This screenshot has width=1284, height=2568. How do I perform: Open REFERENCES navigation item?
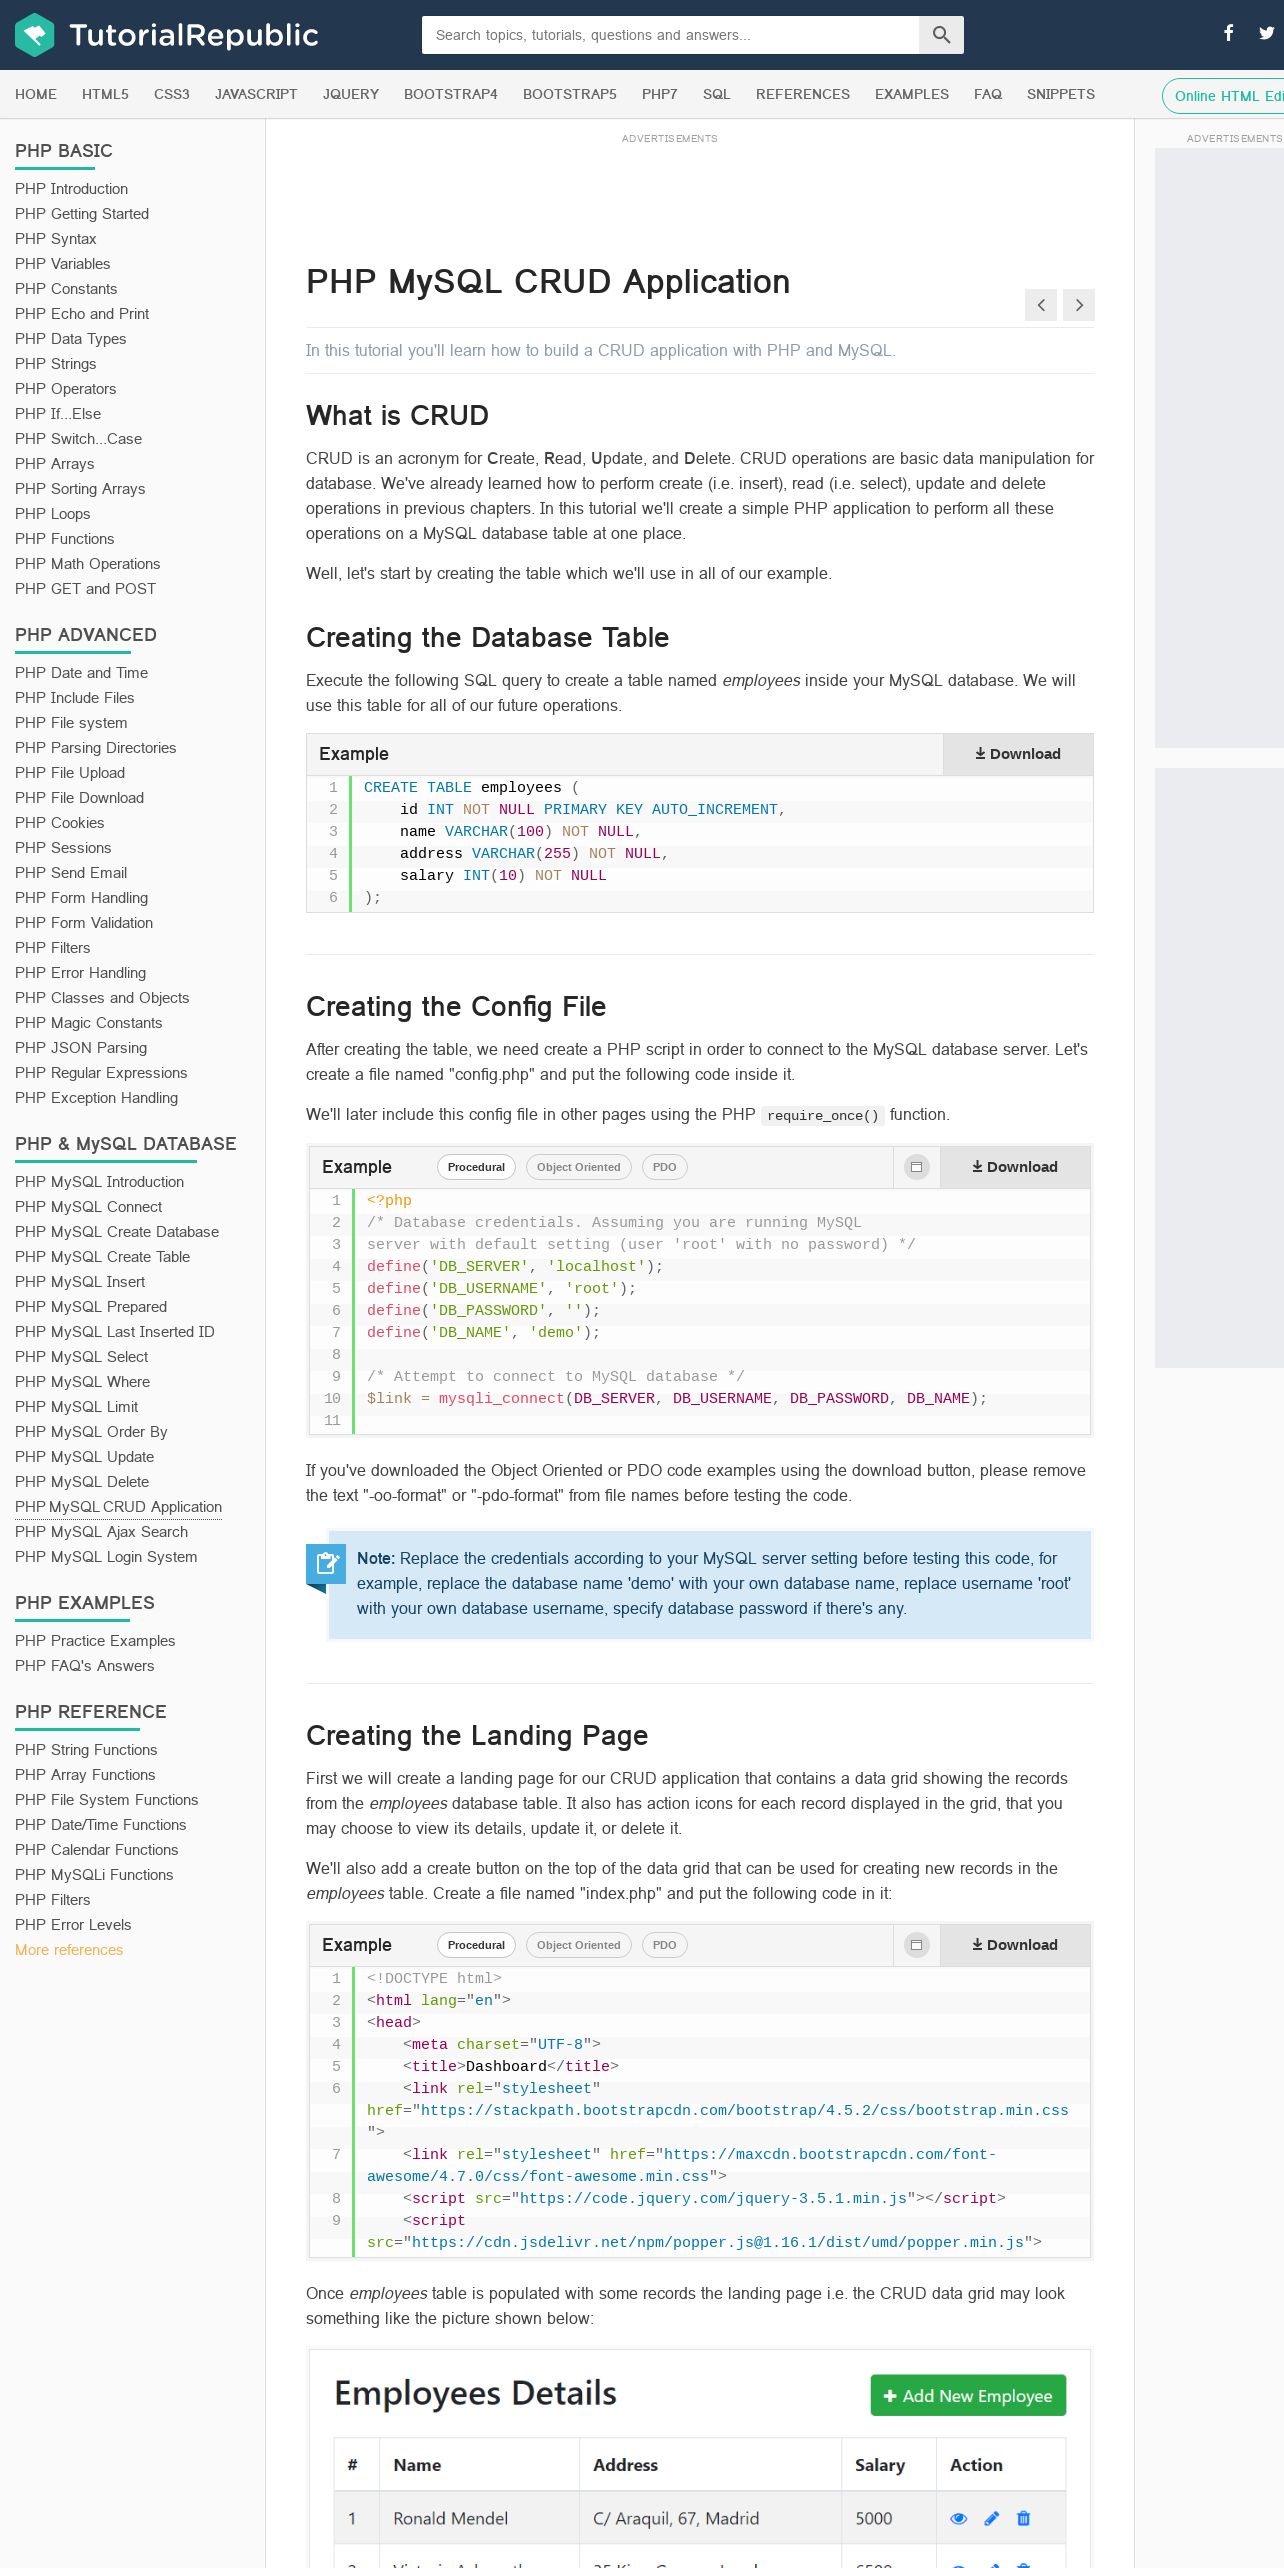tap(803, 94)
